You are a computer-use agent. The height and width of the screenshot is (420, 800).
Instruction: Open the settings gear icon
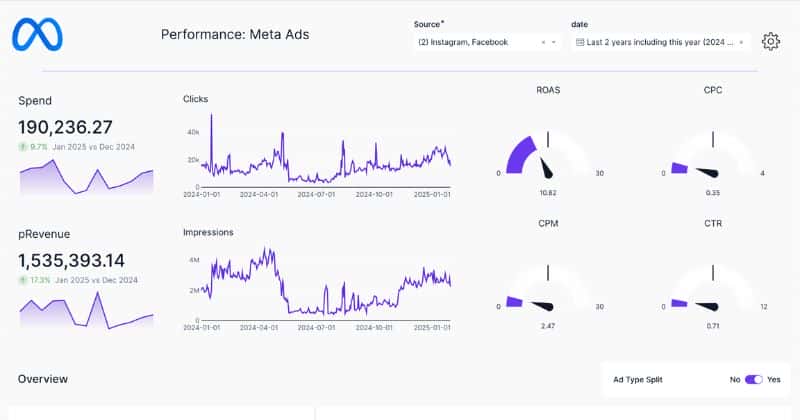770,41
